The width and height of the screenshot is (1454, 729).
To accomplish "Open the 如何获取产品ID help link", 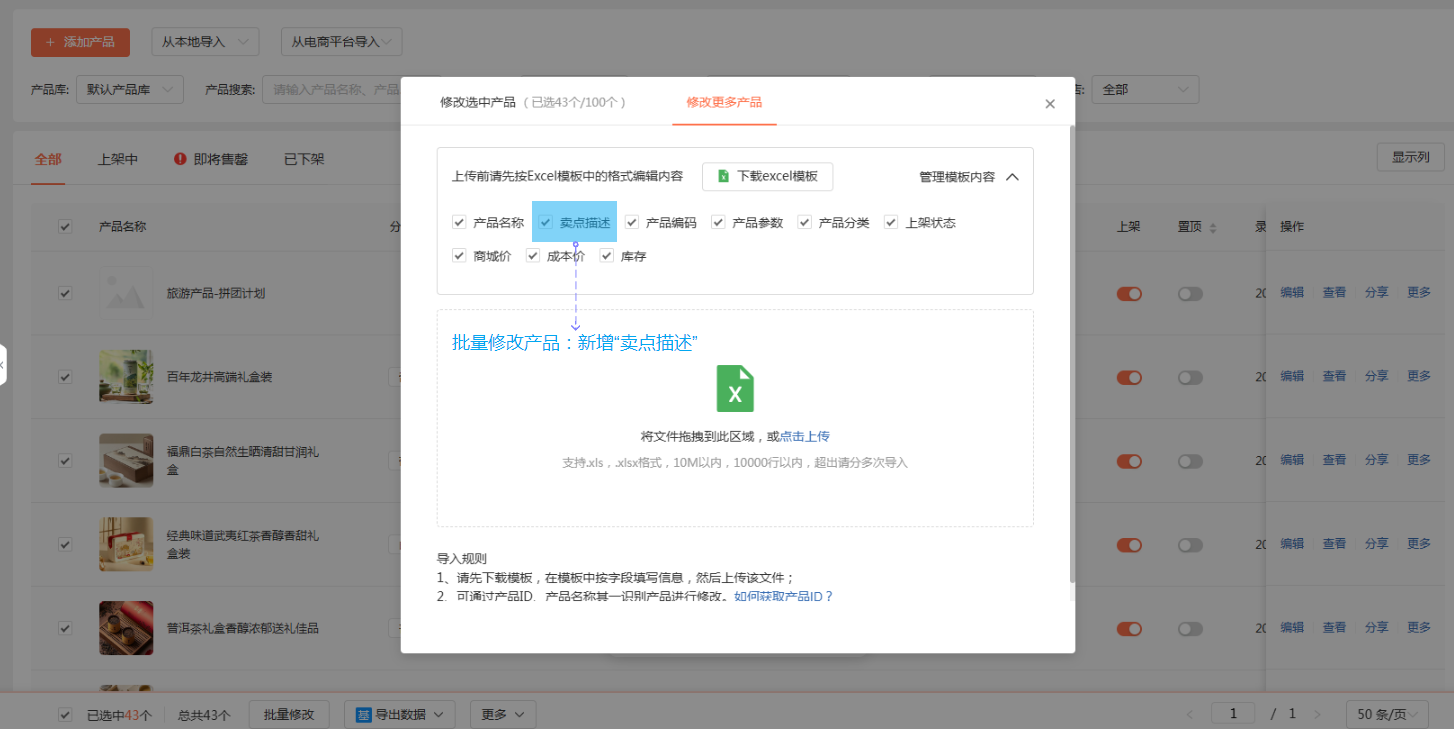I will 783,596.
